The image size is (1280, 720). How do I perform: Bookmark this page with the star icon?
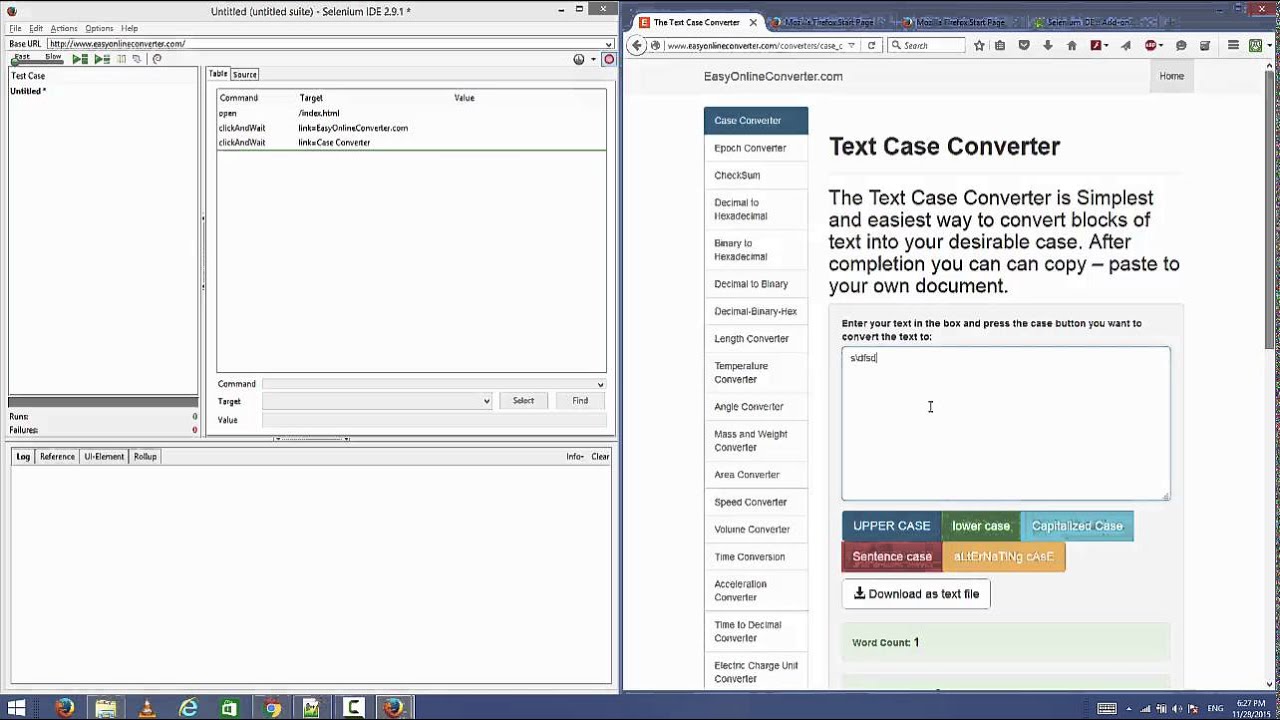click(979, 45)
